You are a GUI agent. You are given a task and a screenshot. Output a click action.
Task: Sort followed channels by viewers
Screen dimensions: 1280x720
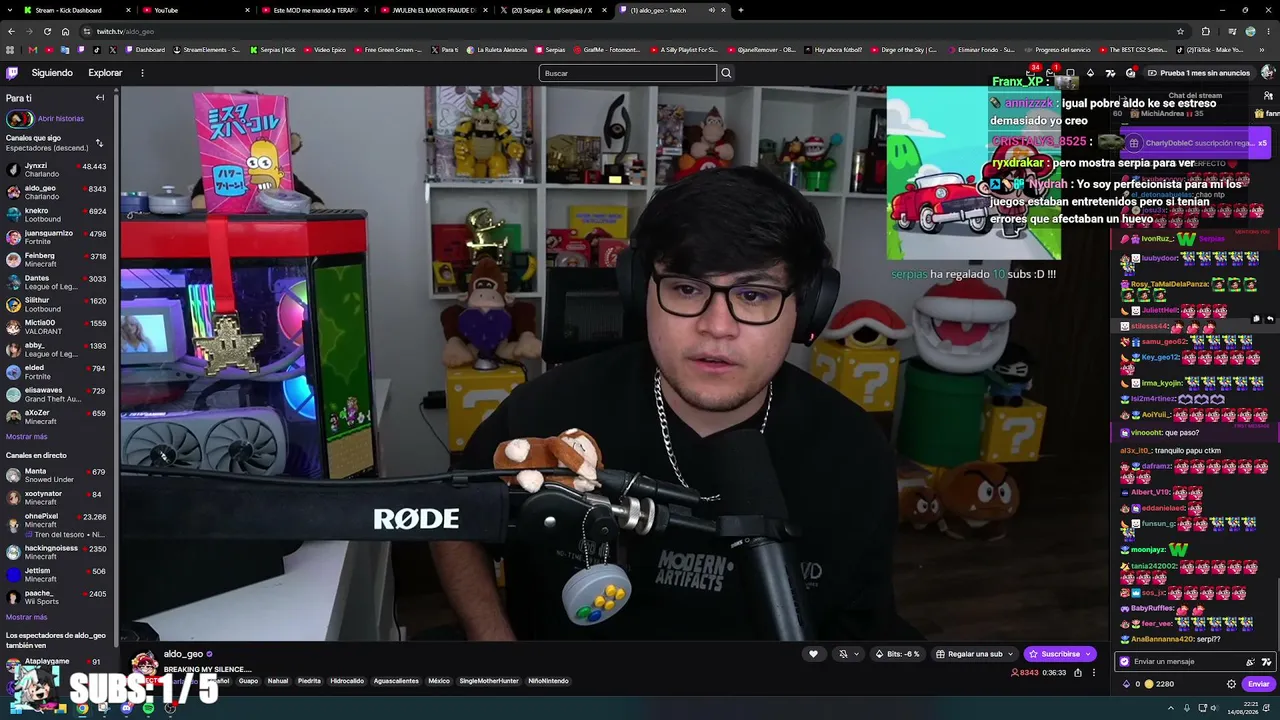(99, 143)
